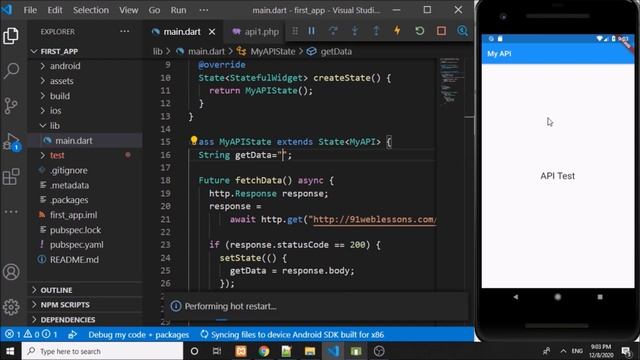Expand the android folder
640x360 pixels.
click(43, 66)
